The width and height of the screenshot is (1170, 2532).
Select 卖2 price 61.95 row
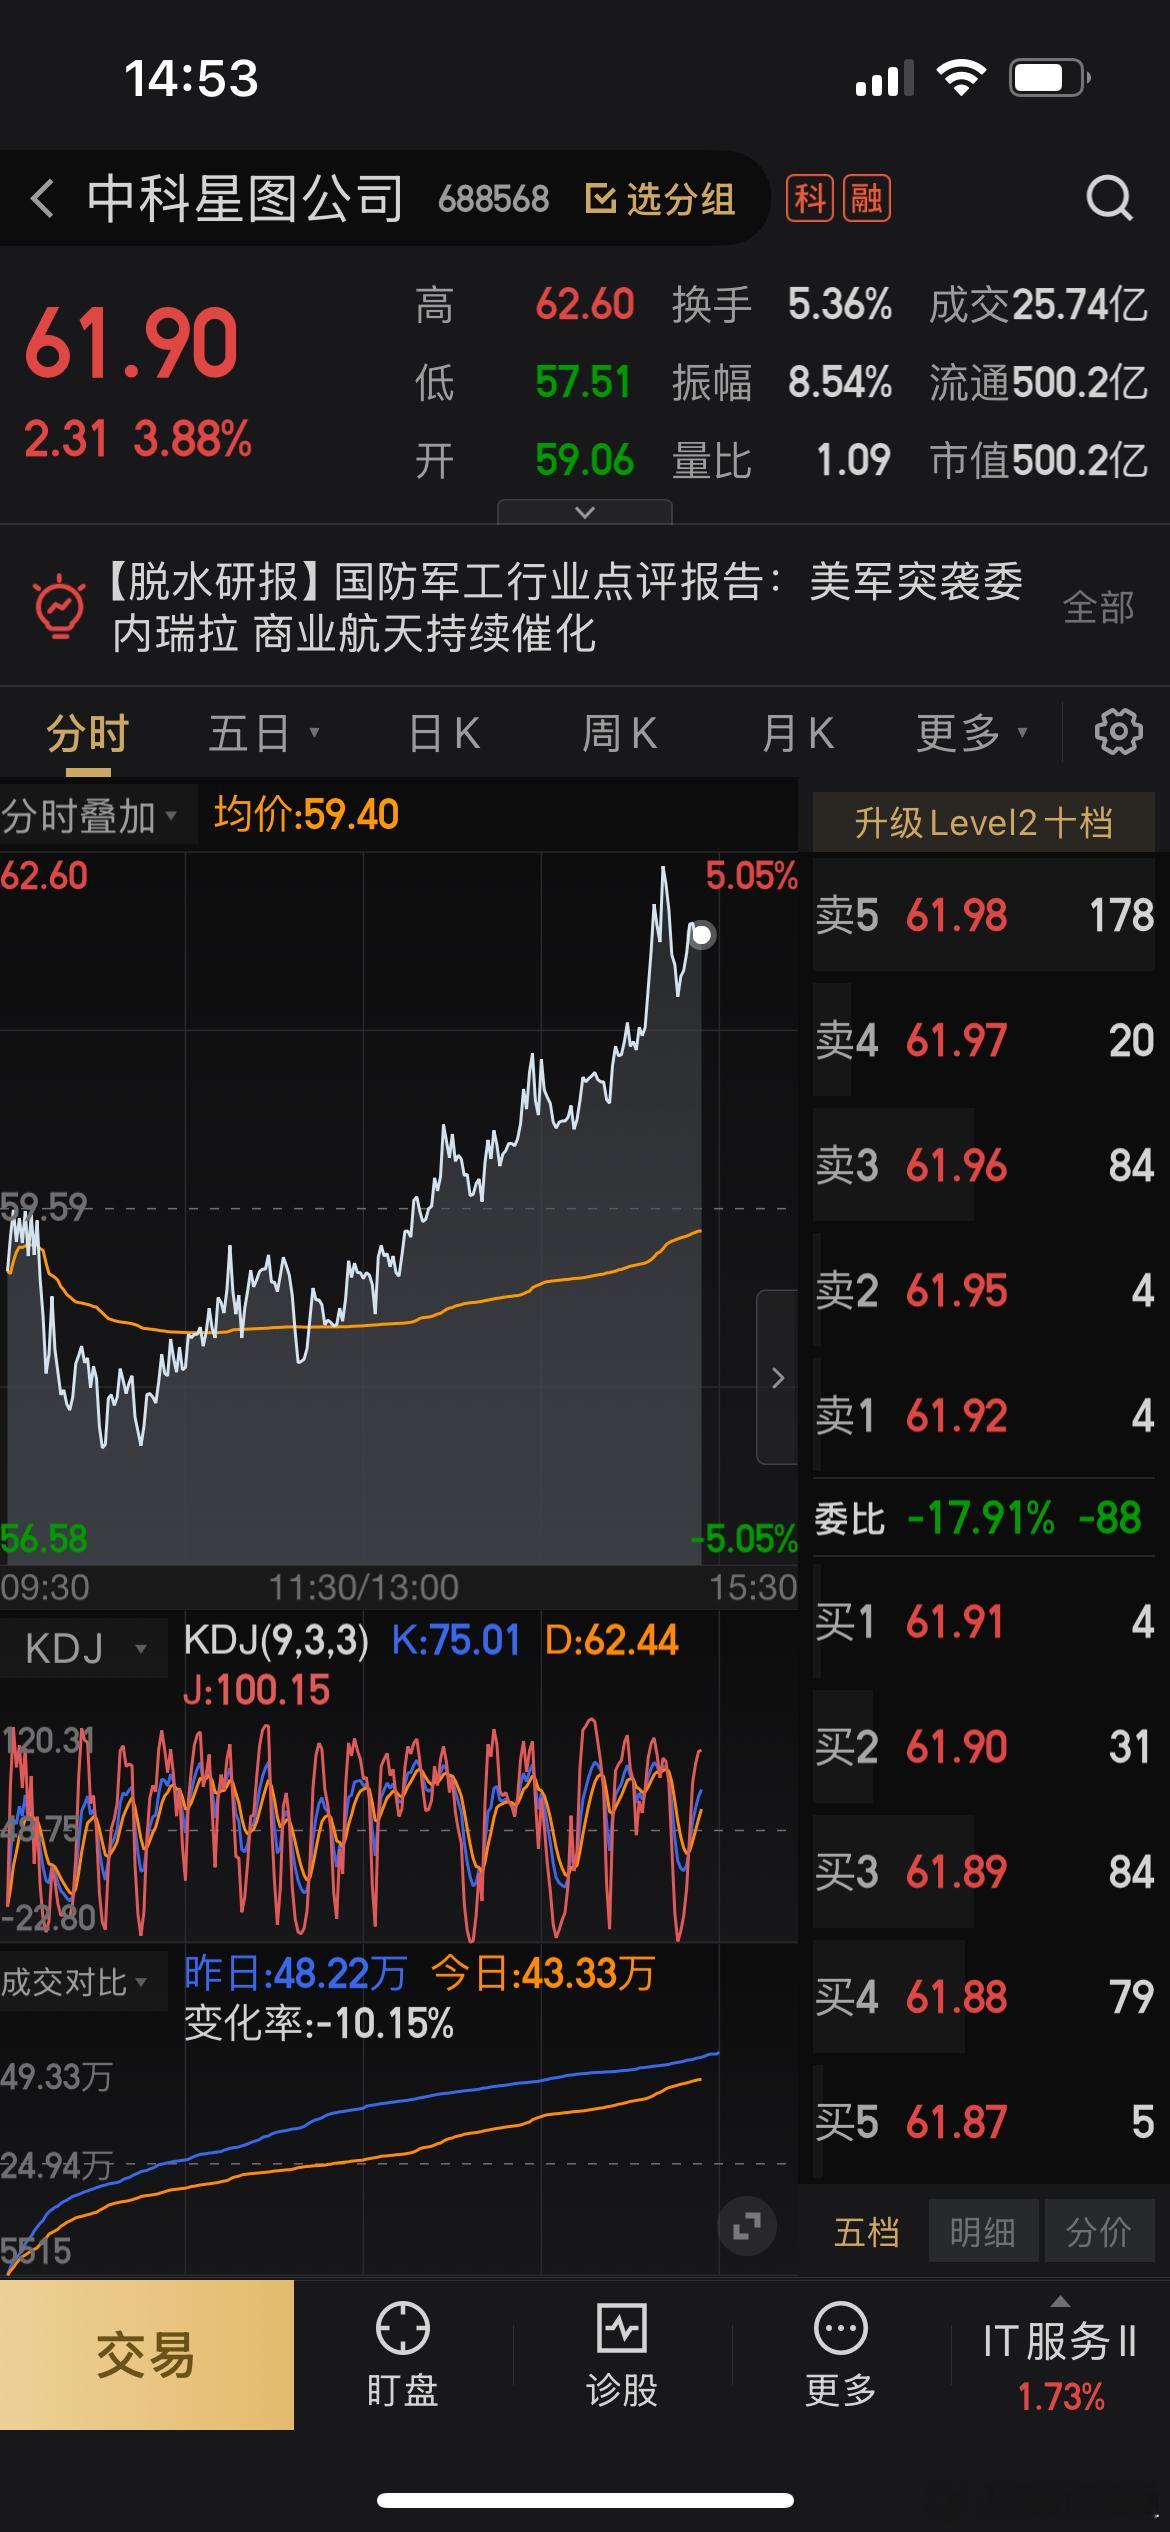click(984, 1290)
